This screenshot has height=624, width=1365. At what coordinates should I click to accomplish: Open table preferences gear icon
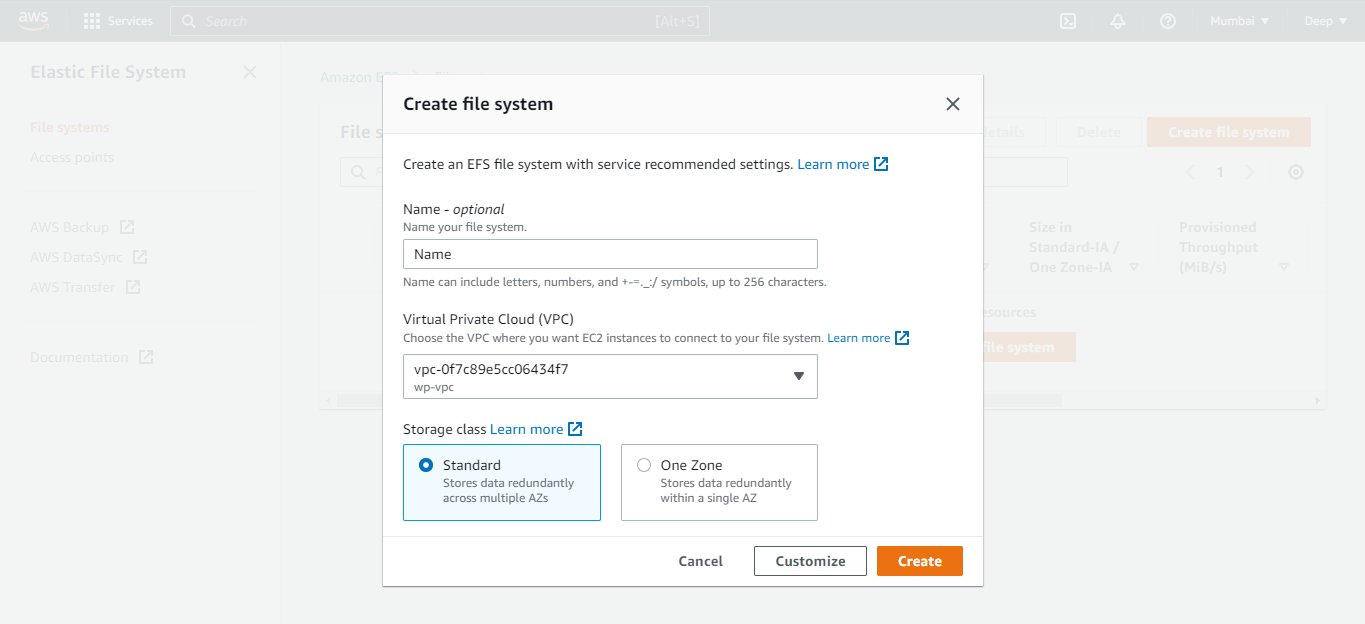(x=1296, y=172)
